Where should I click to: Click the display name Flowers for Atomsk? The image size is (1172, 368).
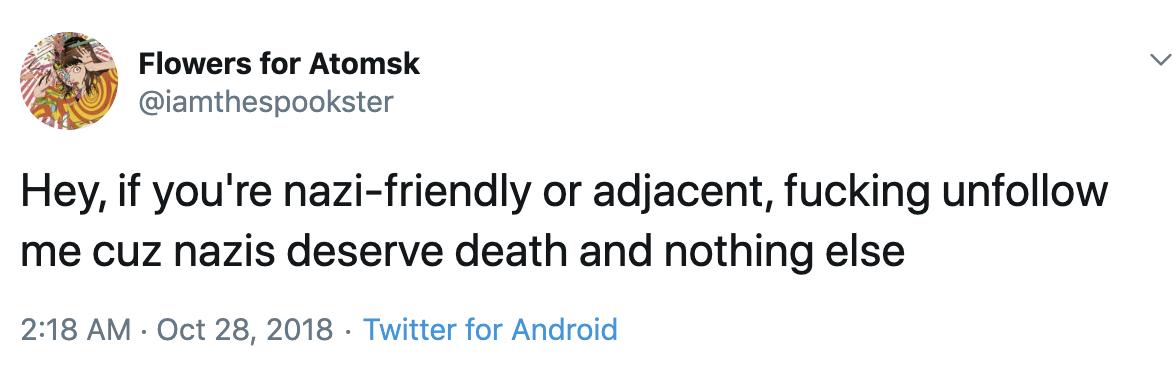(x=279, y=65)
